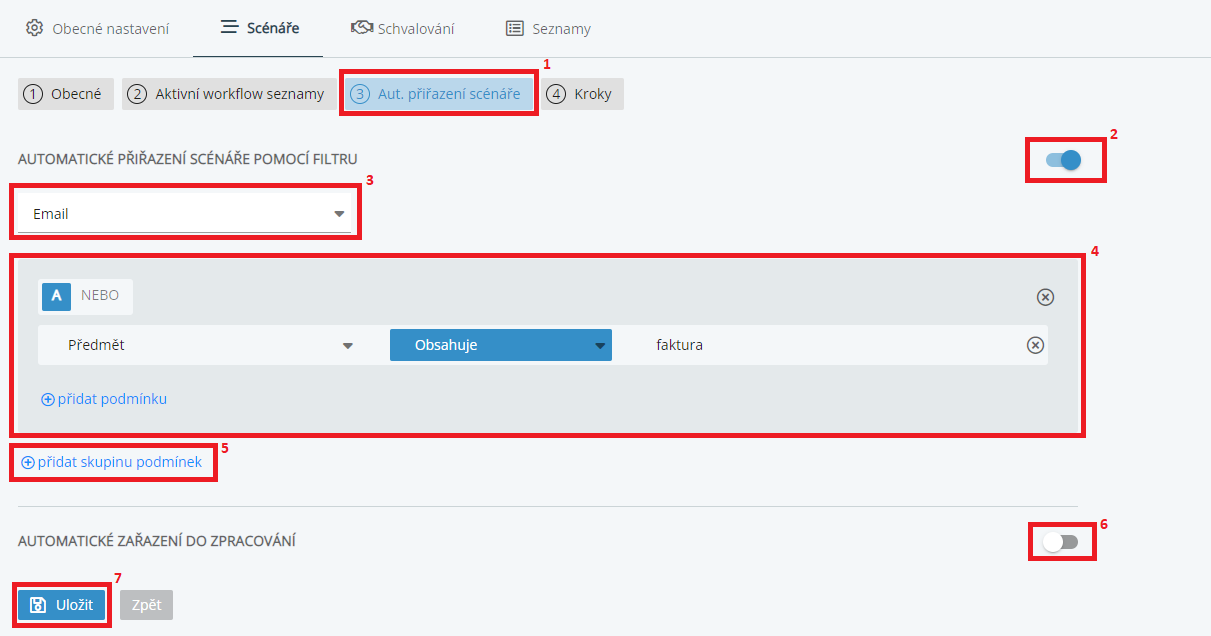The height and width of the screenshot is (636, 1211).
Task: Click the handshake icon of Schvalování
Action: click(x=361, y=28)
